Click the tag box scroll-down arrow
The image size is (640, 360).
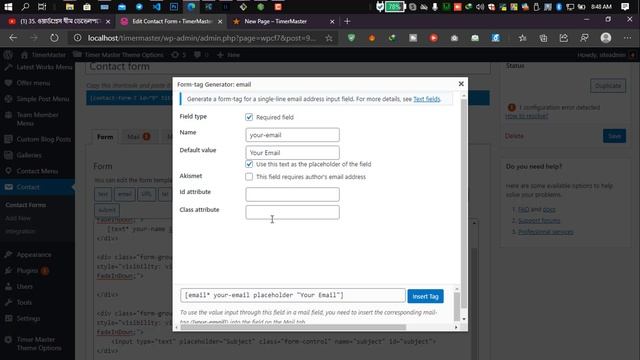click(464, 319)
